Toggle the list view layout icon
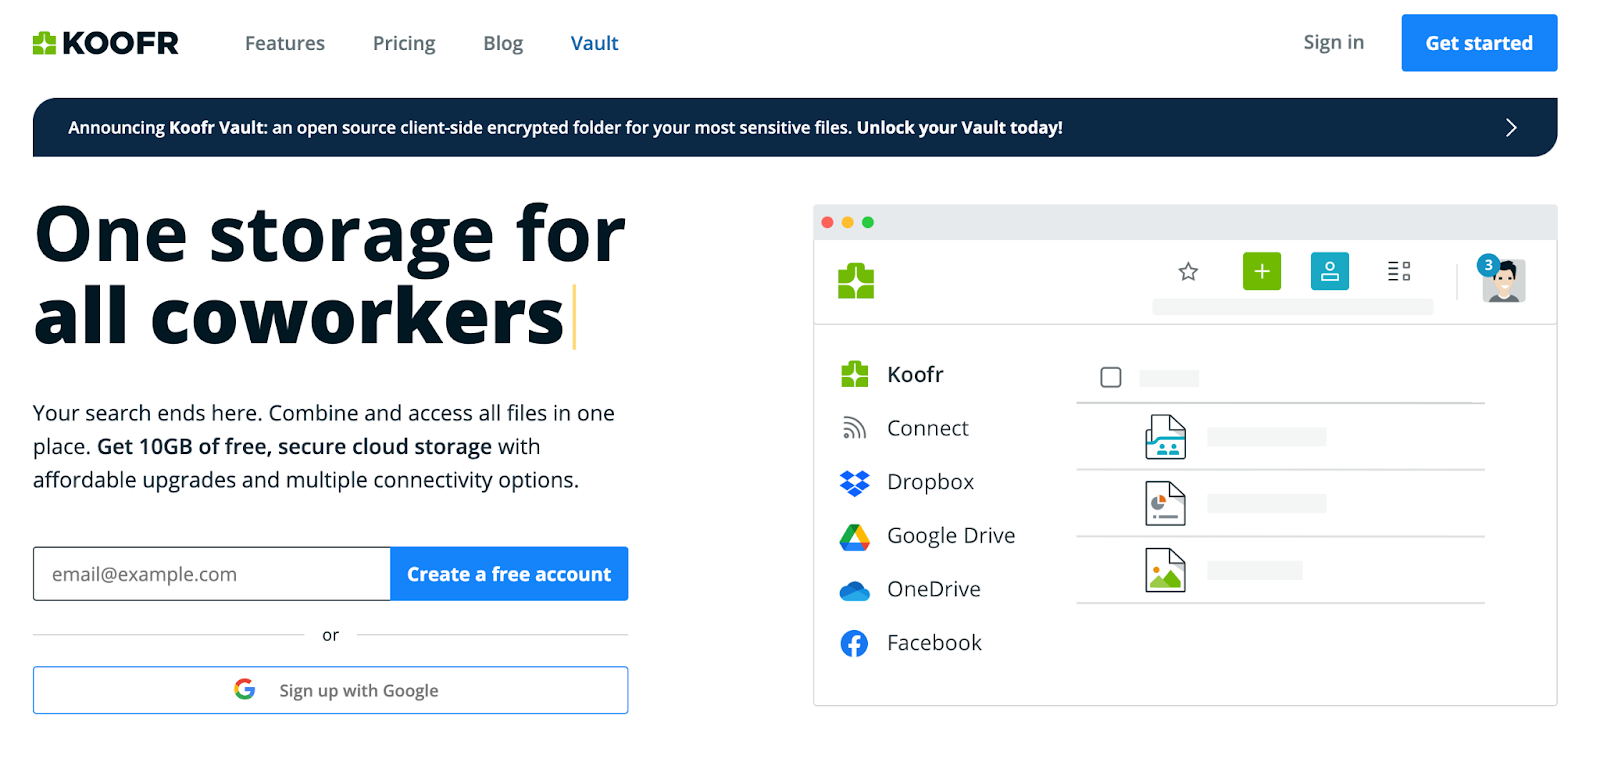This screenshot has width=1600, height=784. [1399, 271]
